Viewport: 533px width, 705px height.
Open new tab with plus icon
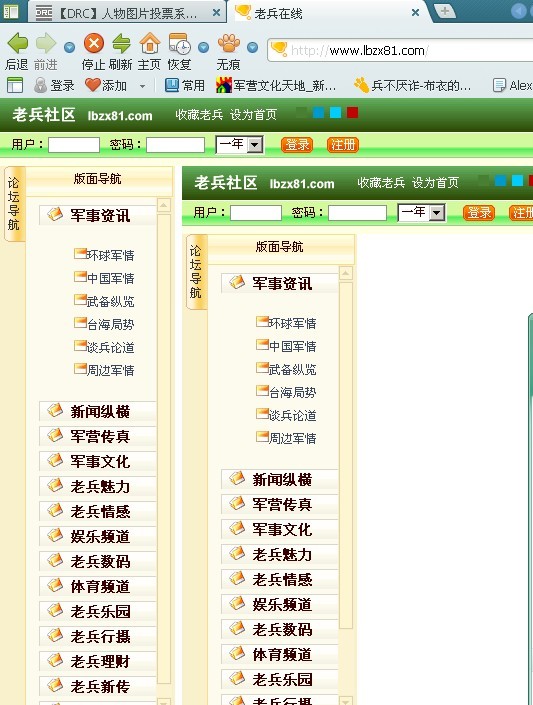[444, 11]
